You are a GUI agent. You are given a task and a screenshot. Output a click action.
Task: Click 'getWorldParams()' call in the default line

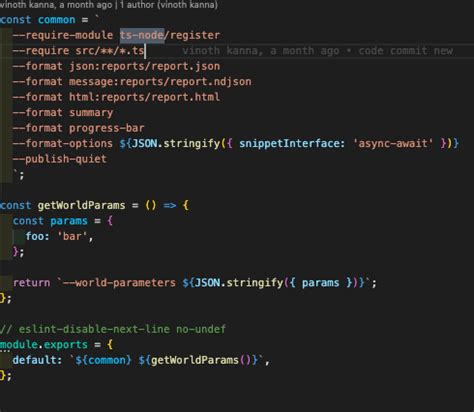201,360
